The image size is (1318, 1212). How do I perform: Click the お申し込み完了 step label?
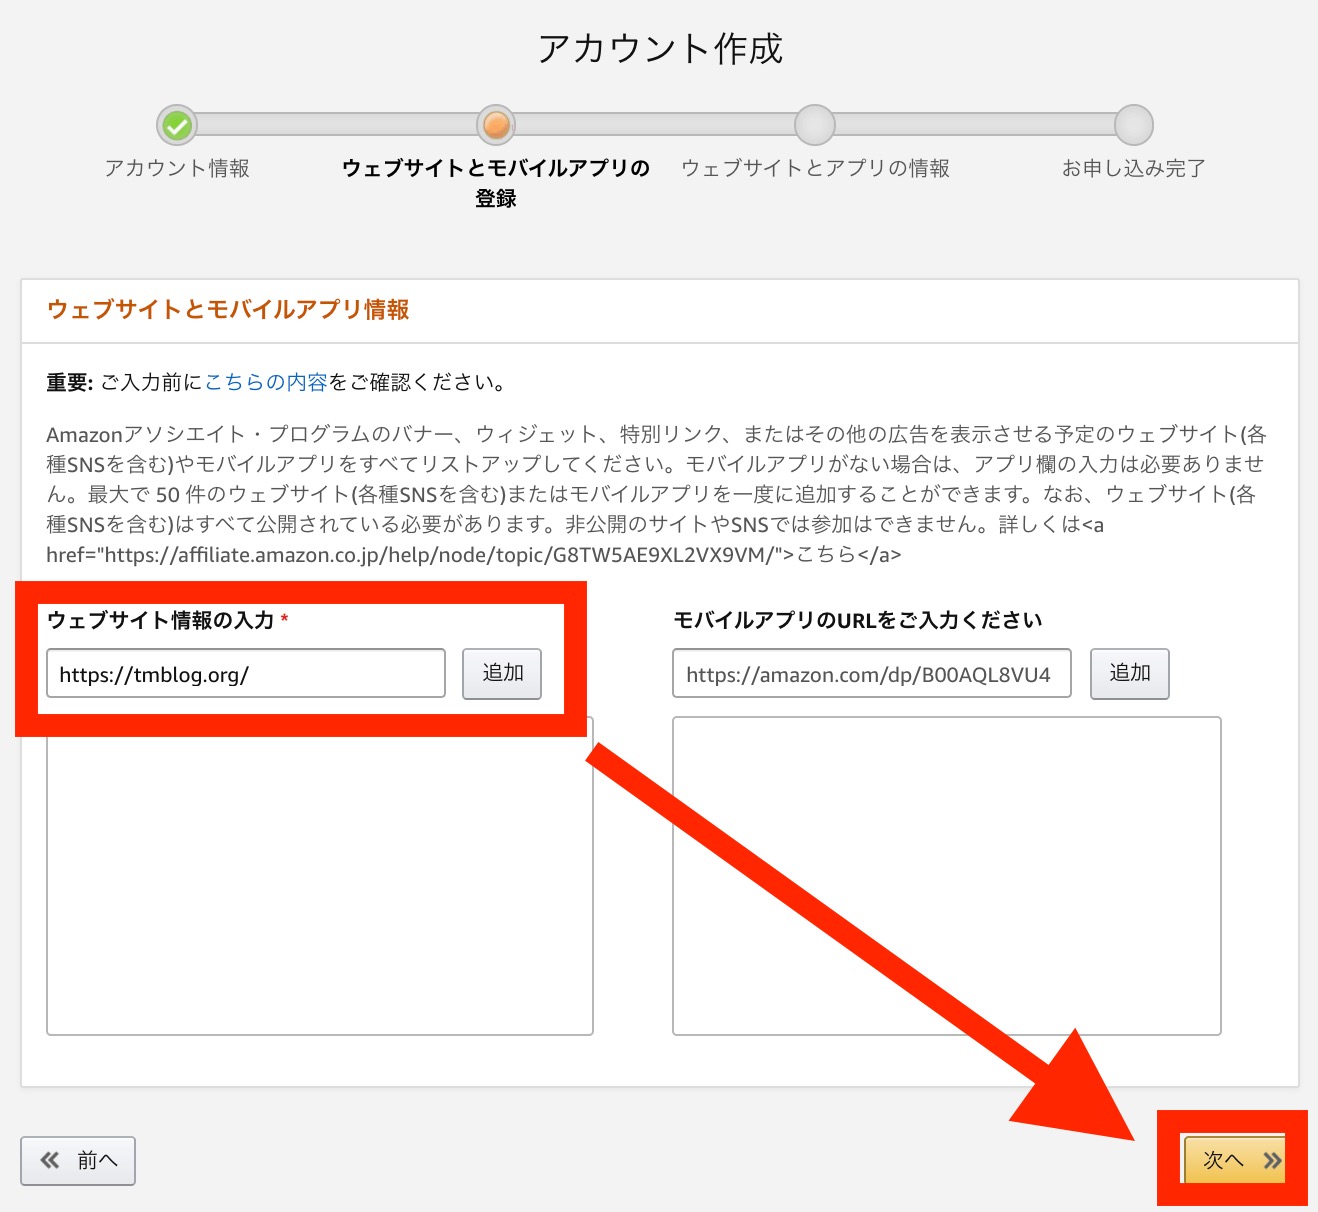[1134, 168]
